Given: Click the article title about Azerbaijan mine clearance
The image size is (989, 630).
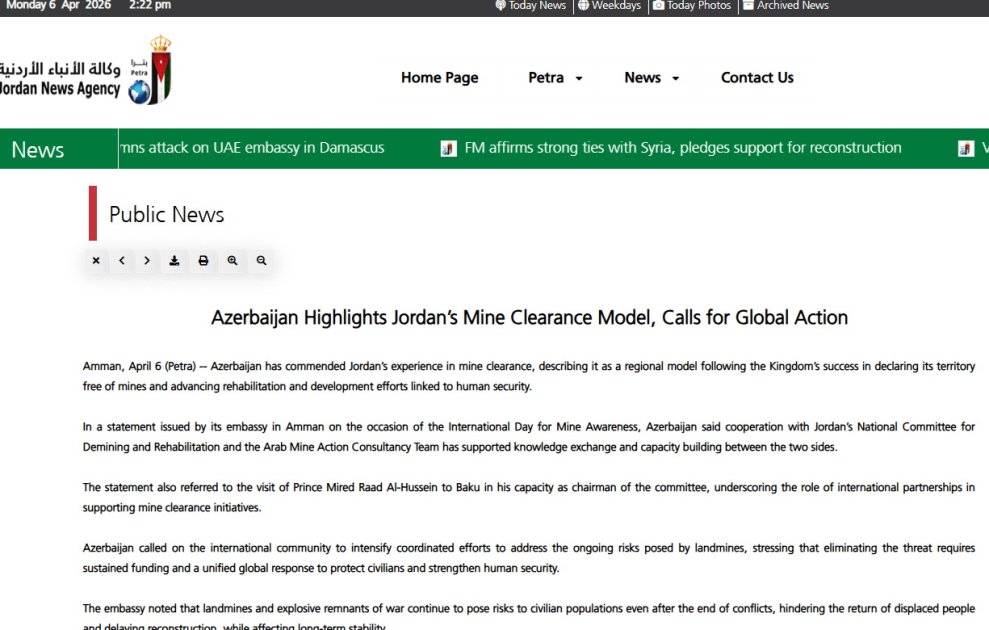Looking at the screenshot, I should 529,318.
